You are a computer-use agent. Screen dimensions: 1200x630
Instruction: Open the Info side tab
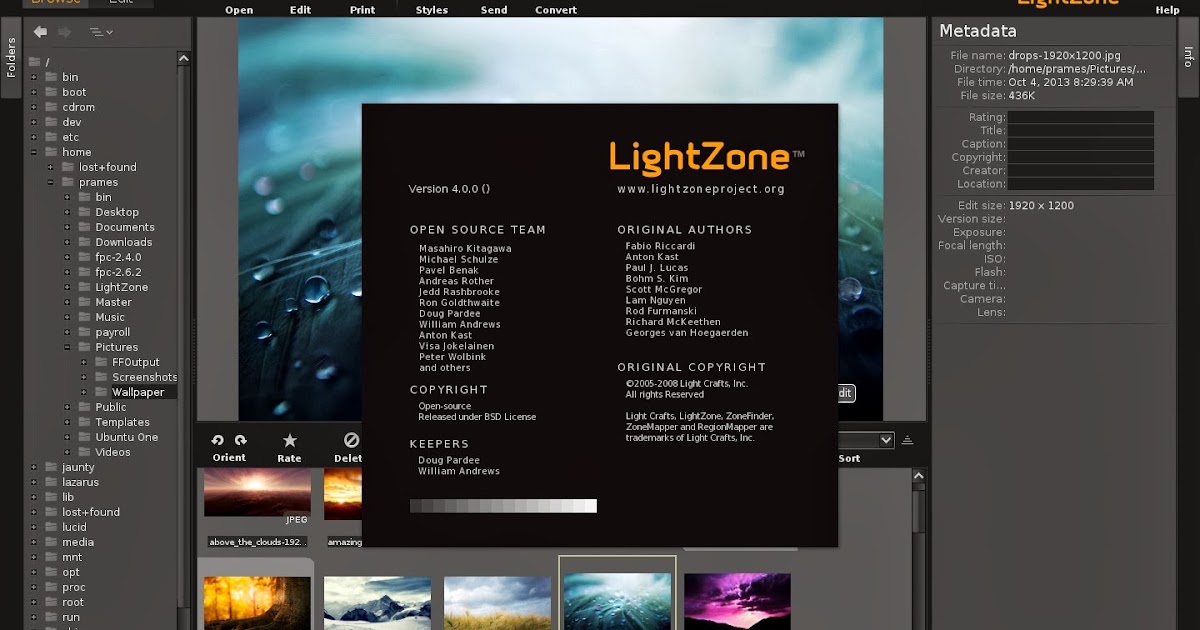click(x=1188, y=56)
